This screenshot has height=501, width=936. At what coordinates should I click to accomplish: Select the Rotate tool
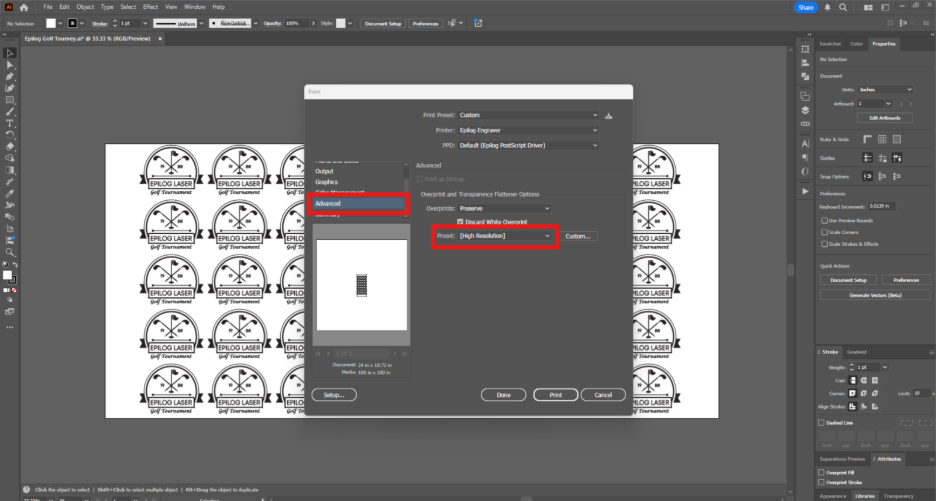point(10,135)
